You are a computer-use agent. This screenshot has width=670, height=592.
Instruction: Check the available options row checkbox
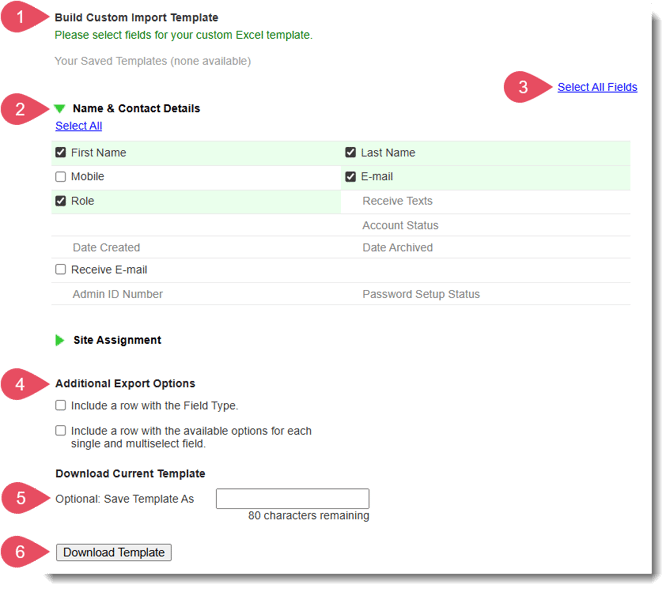(61, 431)
